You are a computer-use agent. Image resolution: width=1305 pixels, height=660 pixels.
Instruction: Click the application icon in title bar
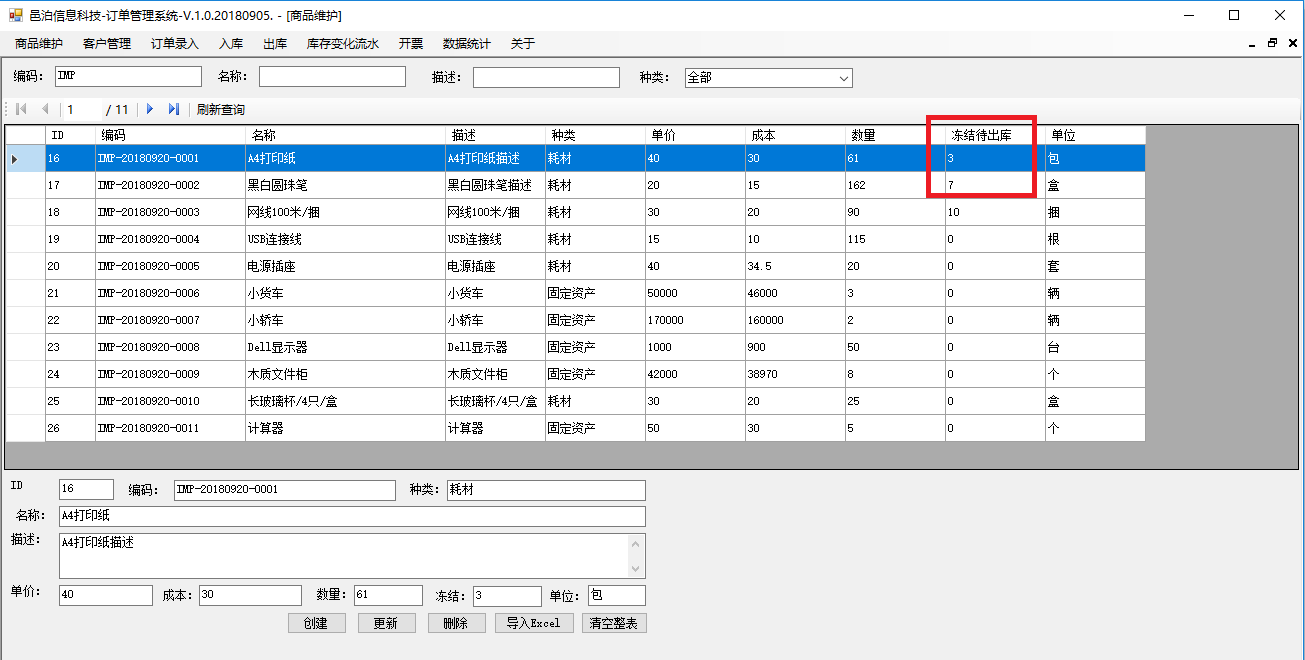pyautogui.click(x=15, y=15)
